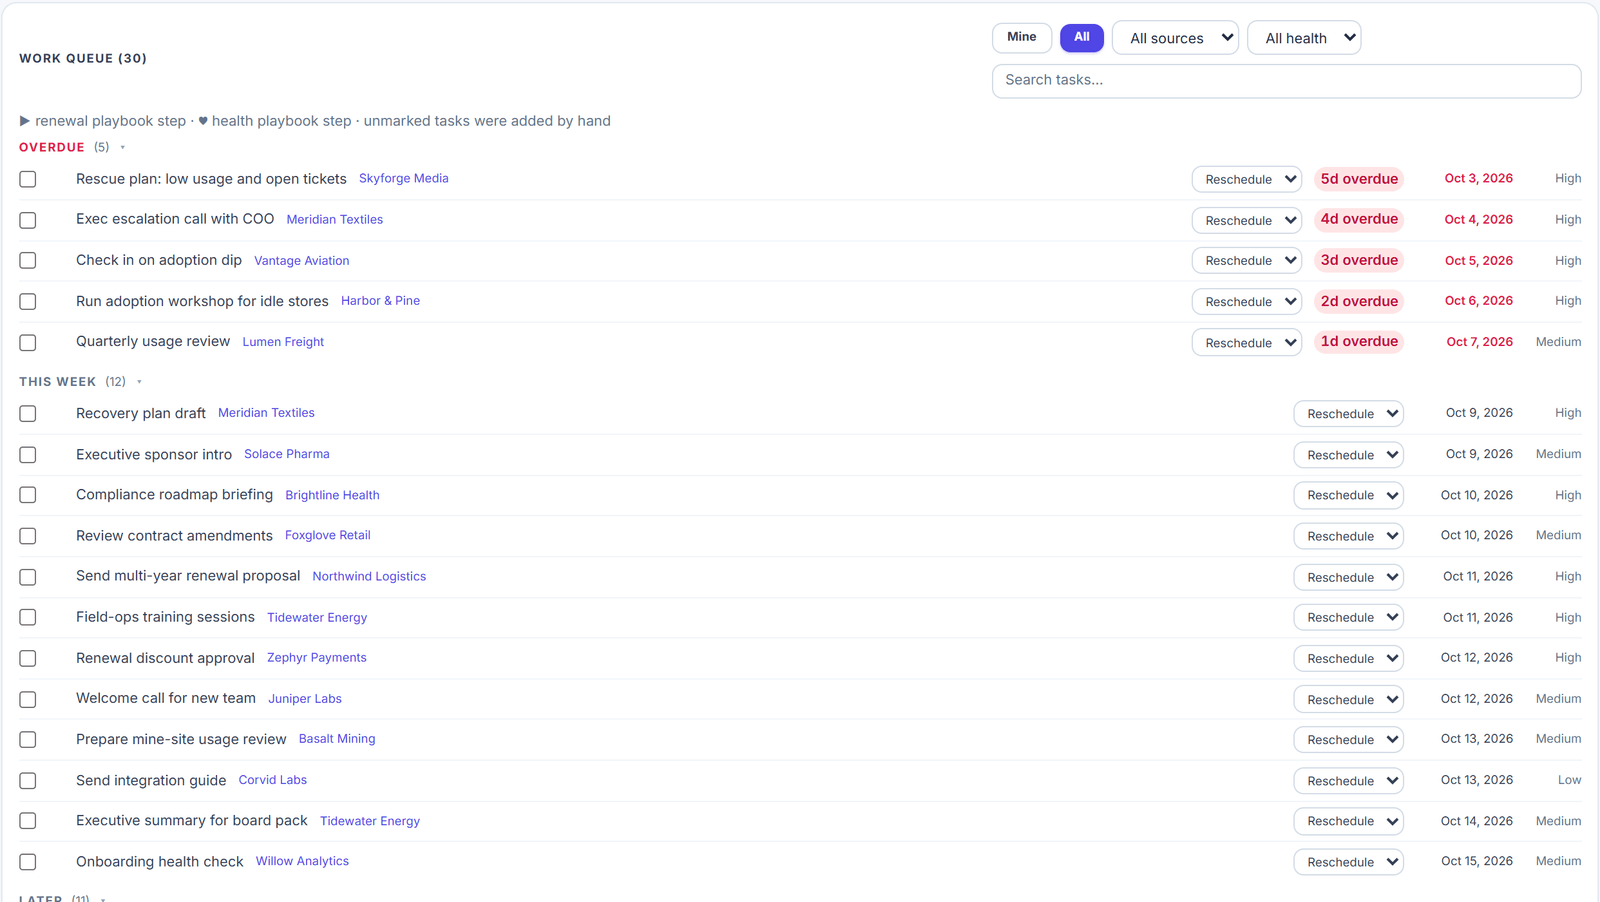Click the 2d overdue badge
The width and height of the screenshot is (1600, 902).
pos(1359,301)
